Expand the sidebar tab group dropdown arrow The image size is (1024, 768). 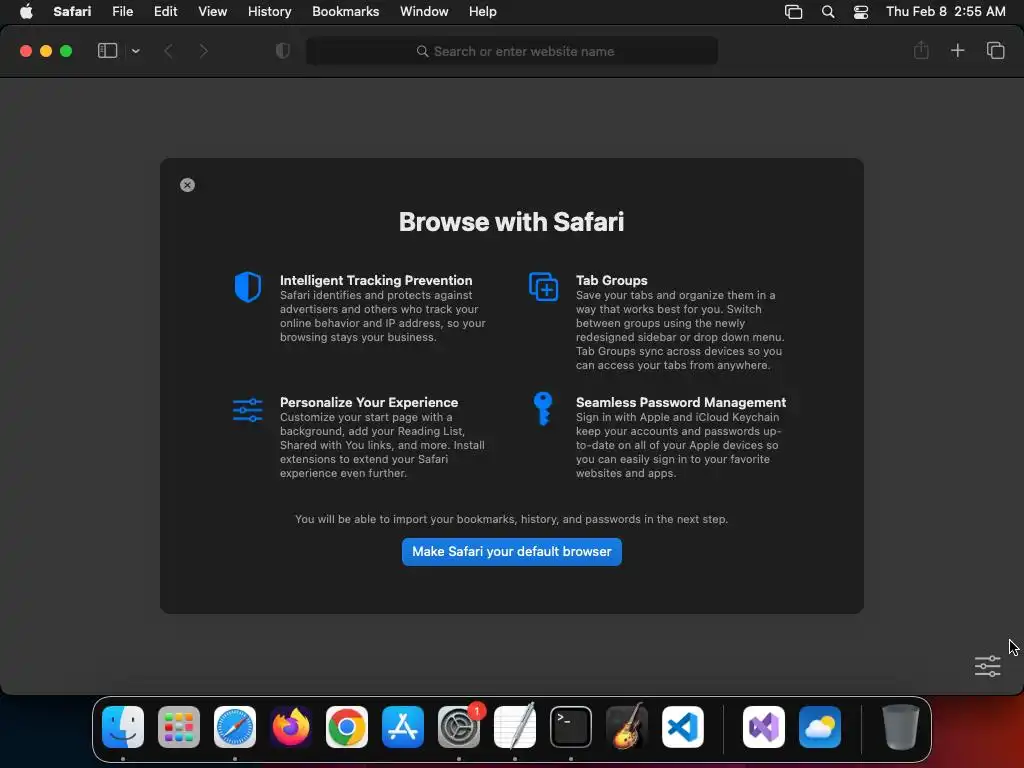(135, 51)
